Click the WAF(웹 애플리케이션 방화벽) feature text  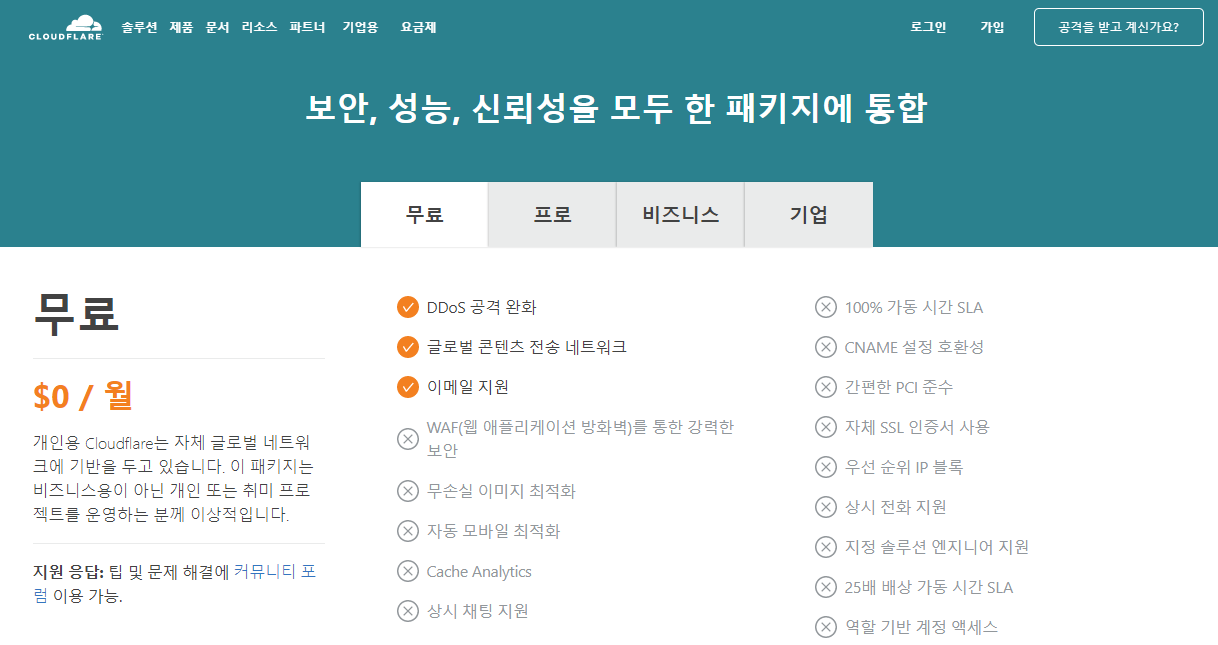[580, 439]
